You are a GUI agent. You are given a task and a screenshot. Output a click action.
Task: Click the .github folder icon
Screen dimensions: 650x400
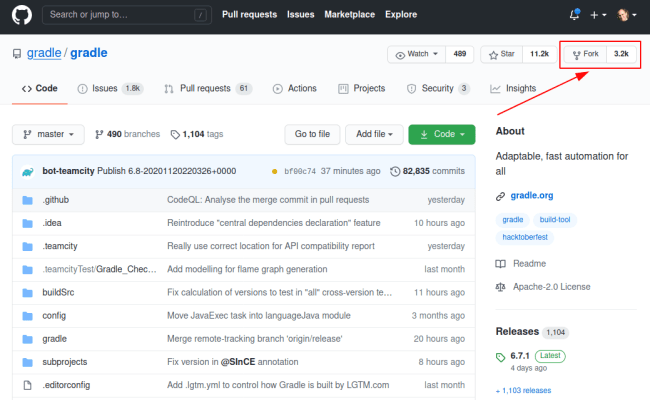pos(27,200)
